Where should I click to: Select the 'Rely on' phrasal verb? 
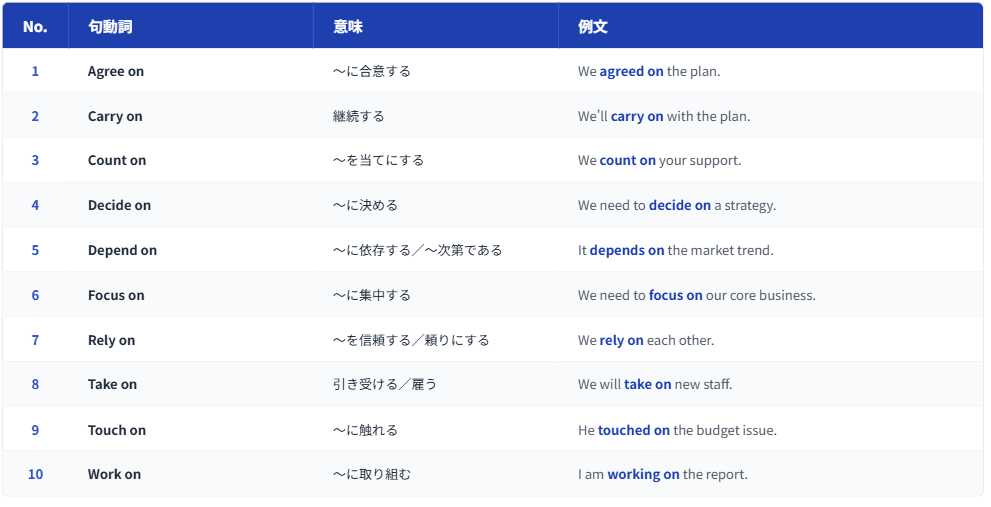(x=111, y=341)
